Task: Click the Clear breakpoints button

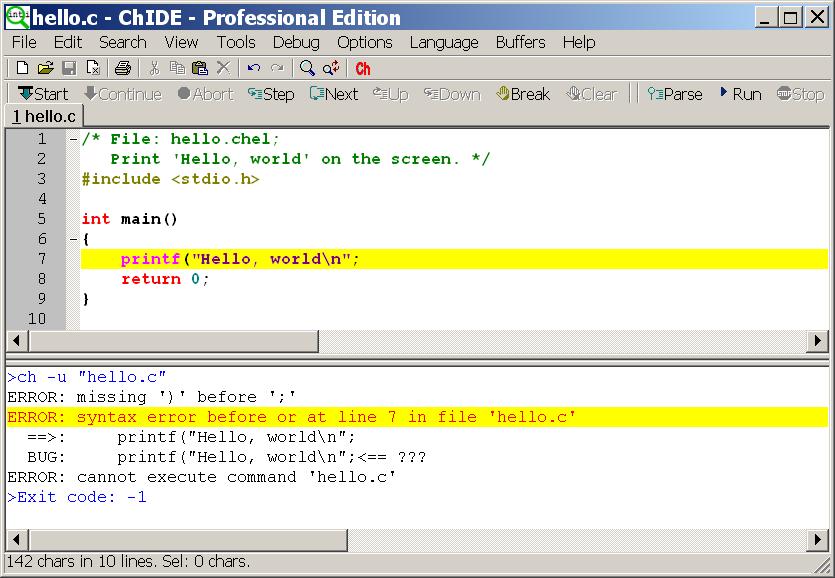Action: (x=592, y=94)
